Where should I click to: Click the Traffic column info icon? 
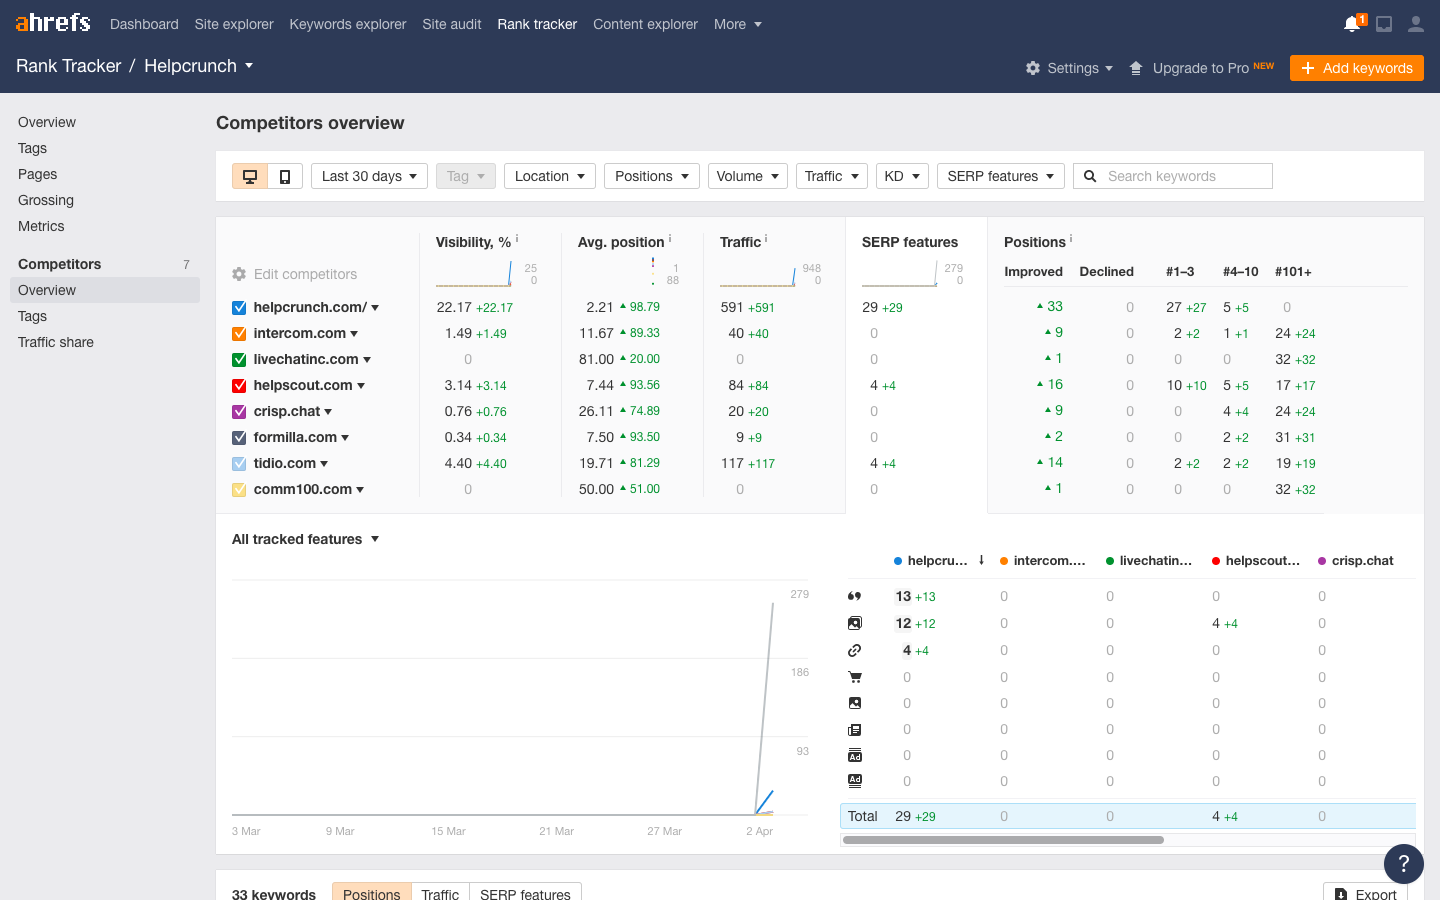(766, 239)
